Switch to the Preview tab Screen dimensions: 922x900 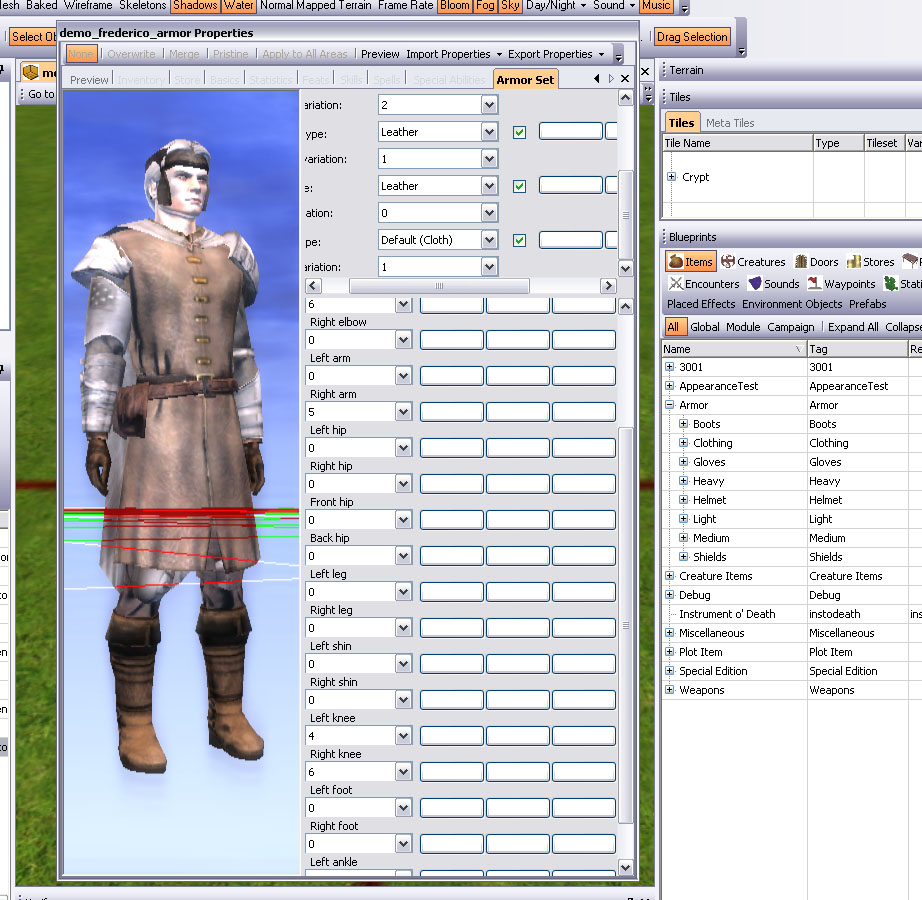[x=89, y=80]
